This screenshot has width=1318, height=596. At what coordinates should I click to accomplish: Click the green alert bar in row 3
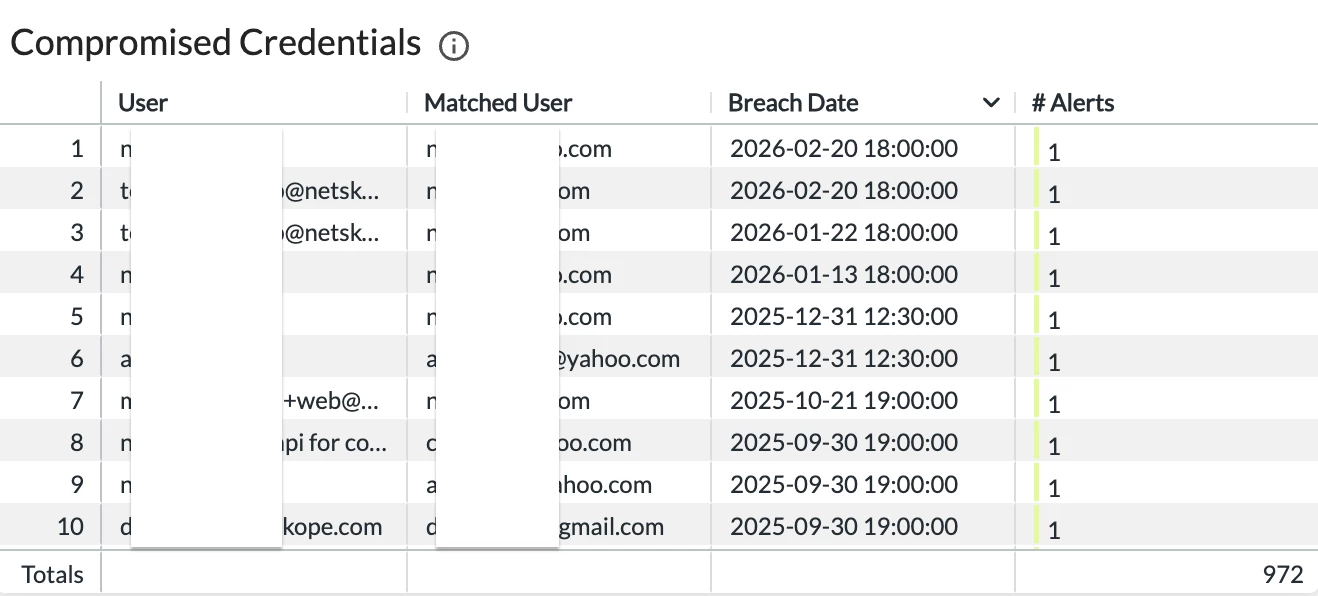(1037, 233)
